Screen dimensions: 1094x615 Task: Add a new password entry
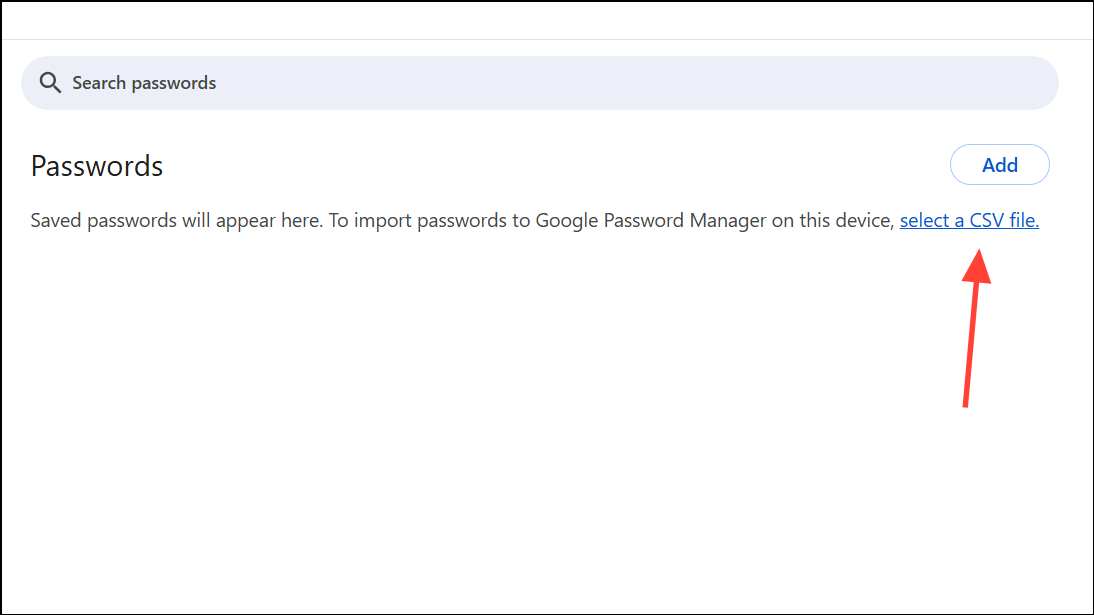[x=999, y=165]
